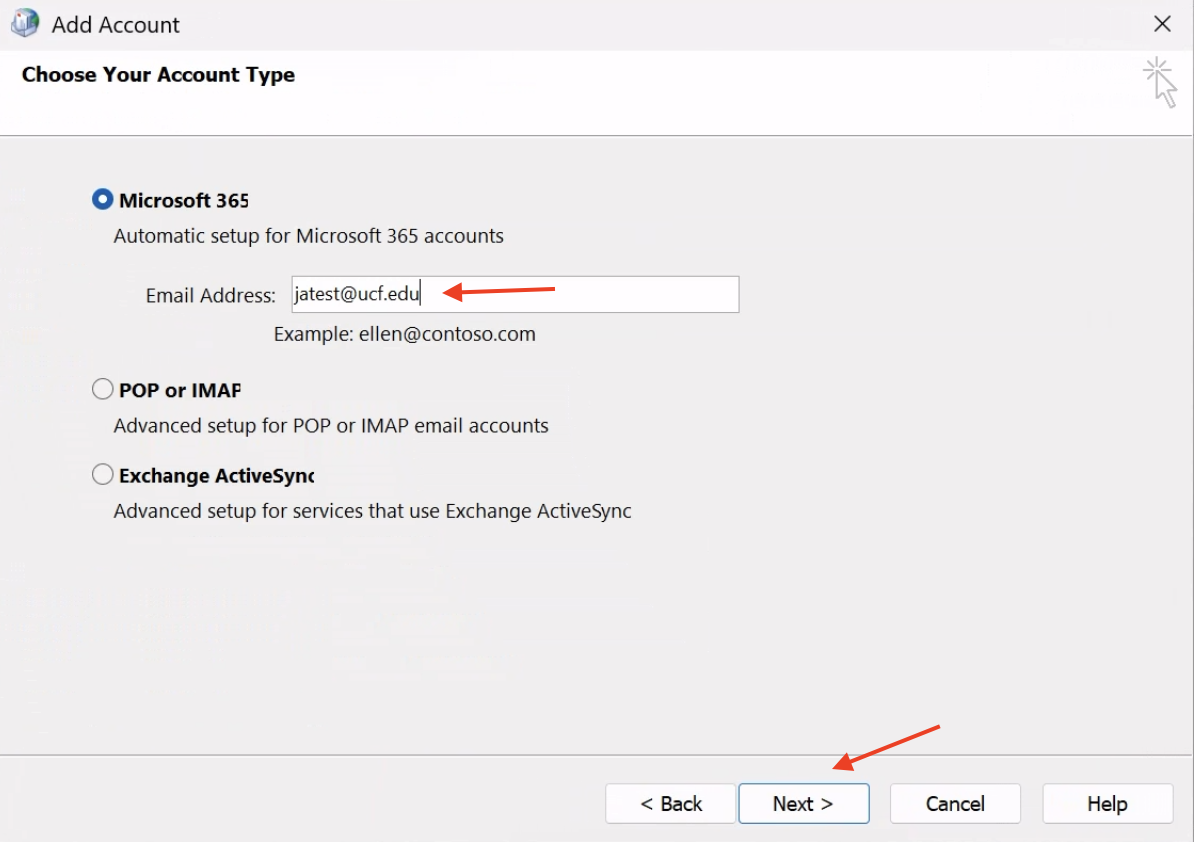Screen dimensions: 1194x842
Task: Open Help for account setup
Action: 1107,804
